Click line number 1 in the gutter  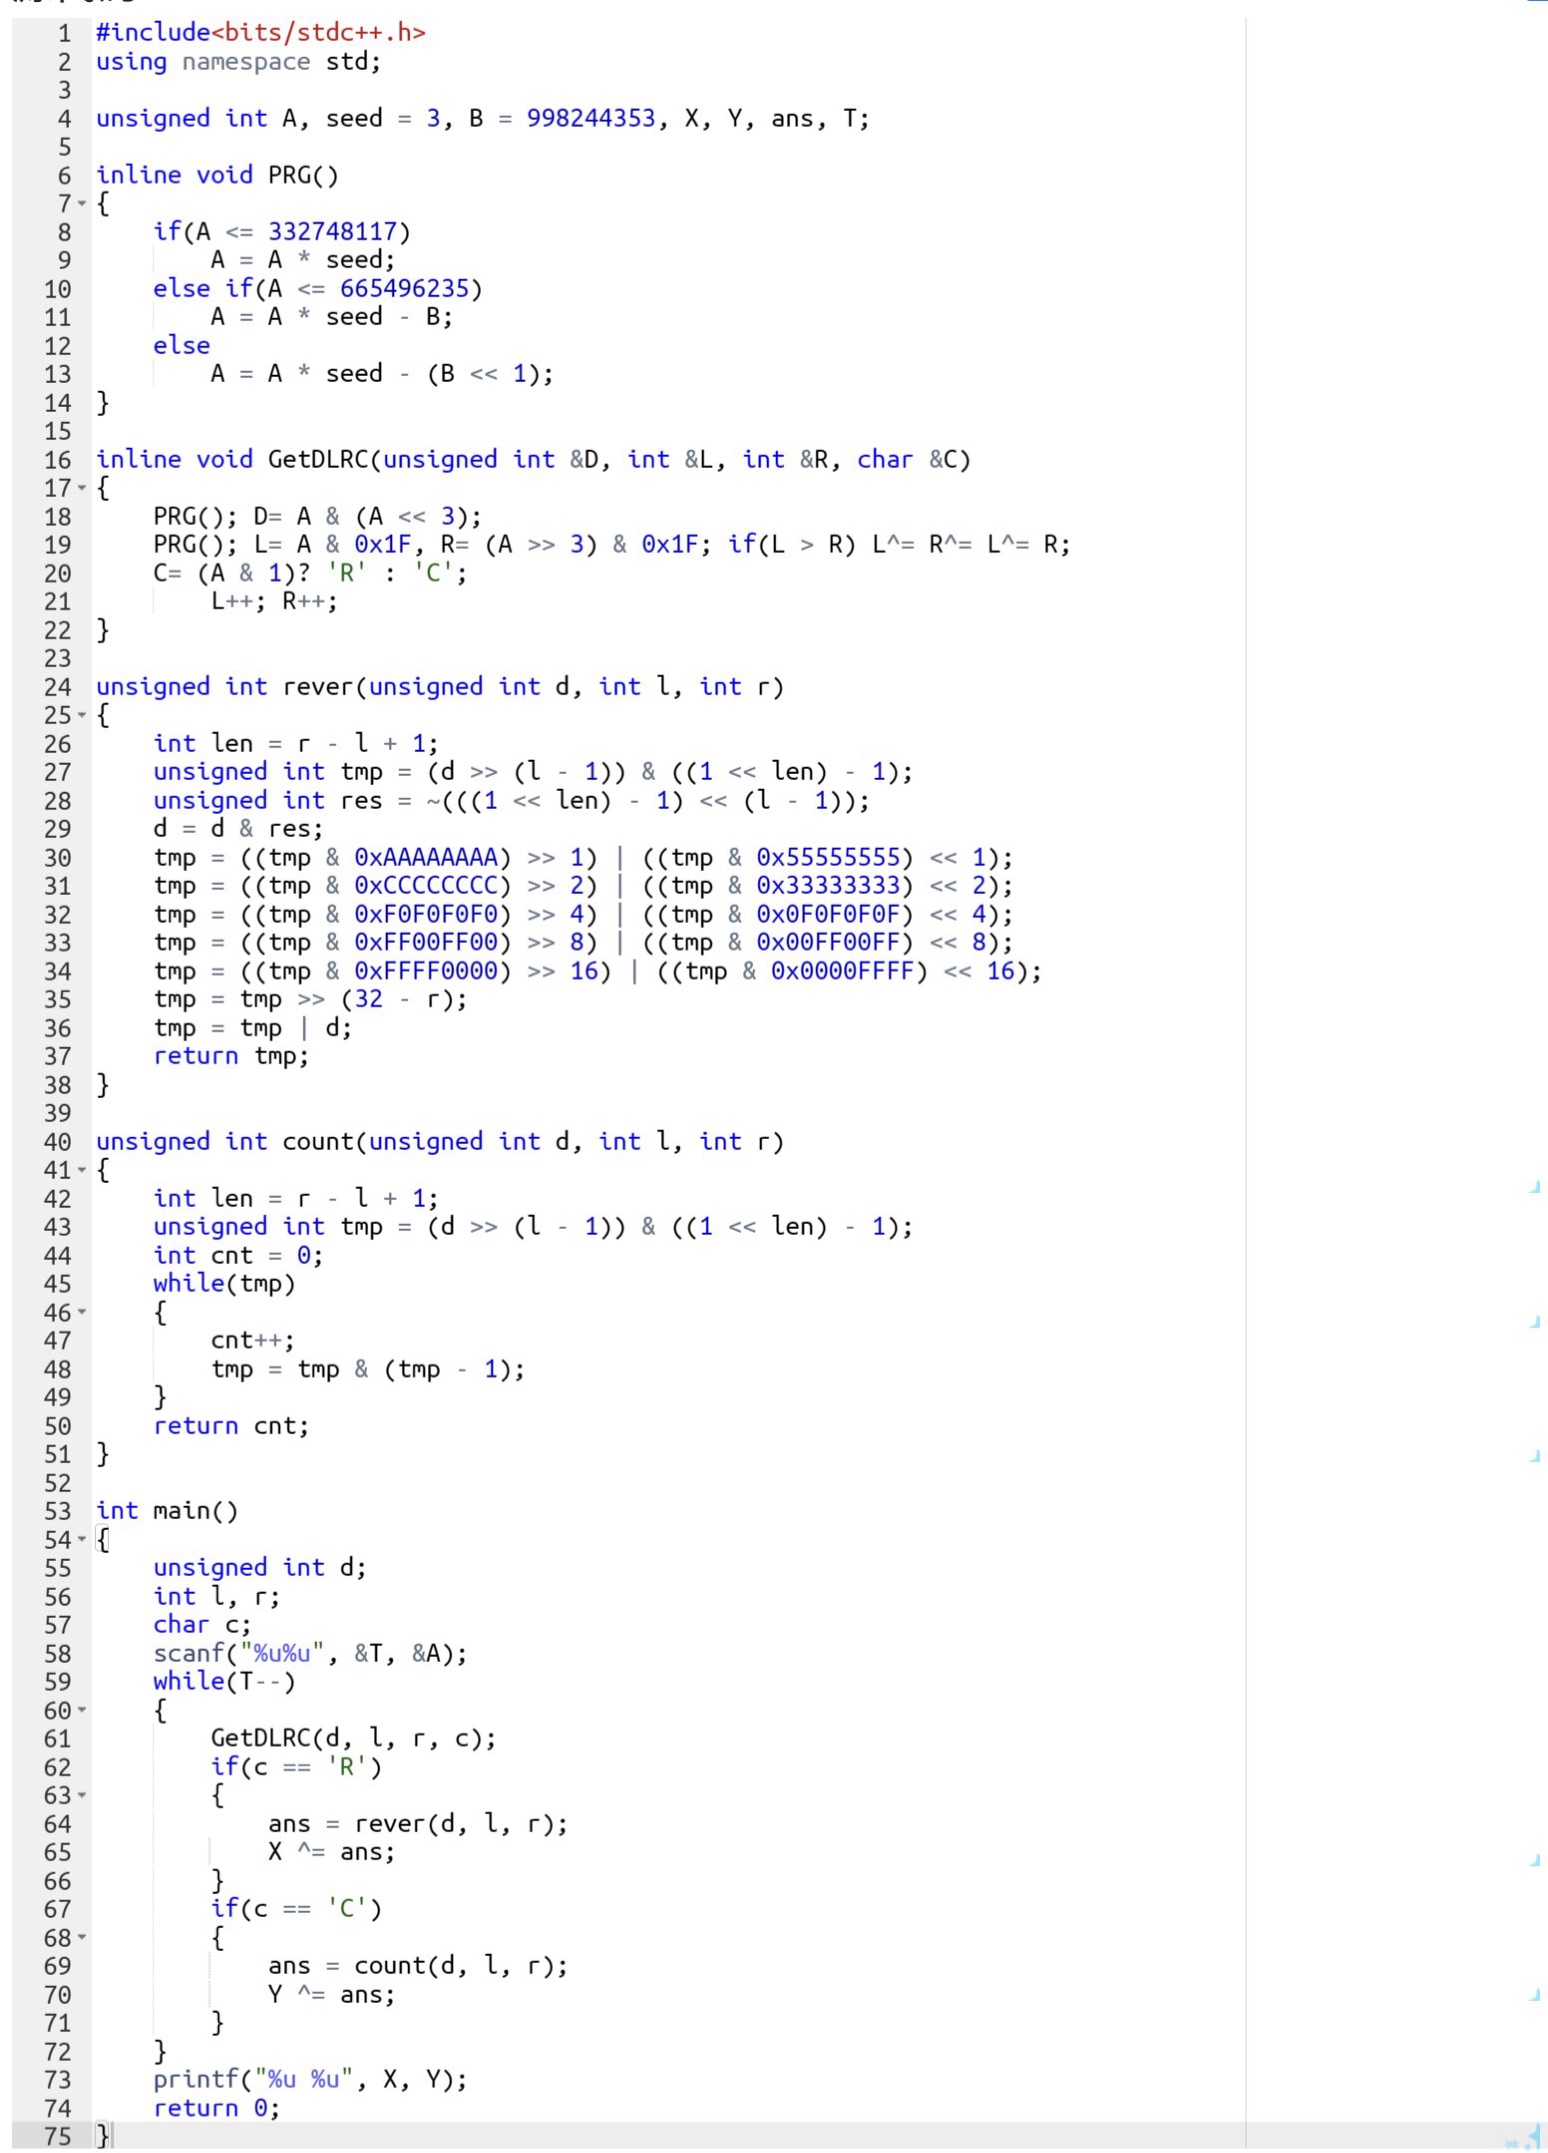coord(64,33)
